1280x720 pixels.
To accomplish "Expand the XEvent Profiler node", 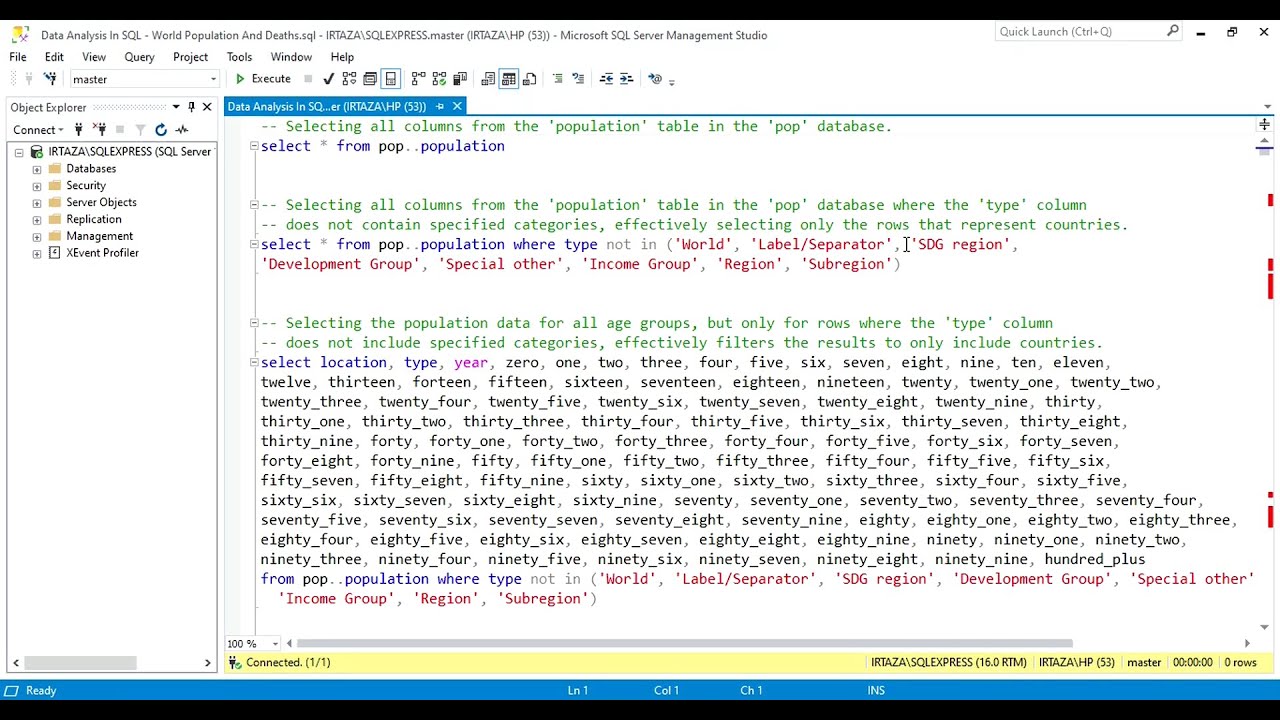I will coord(37,253).
